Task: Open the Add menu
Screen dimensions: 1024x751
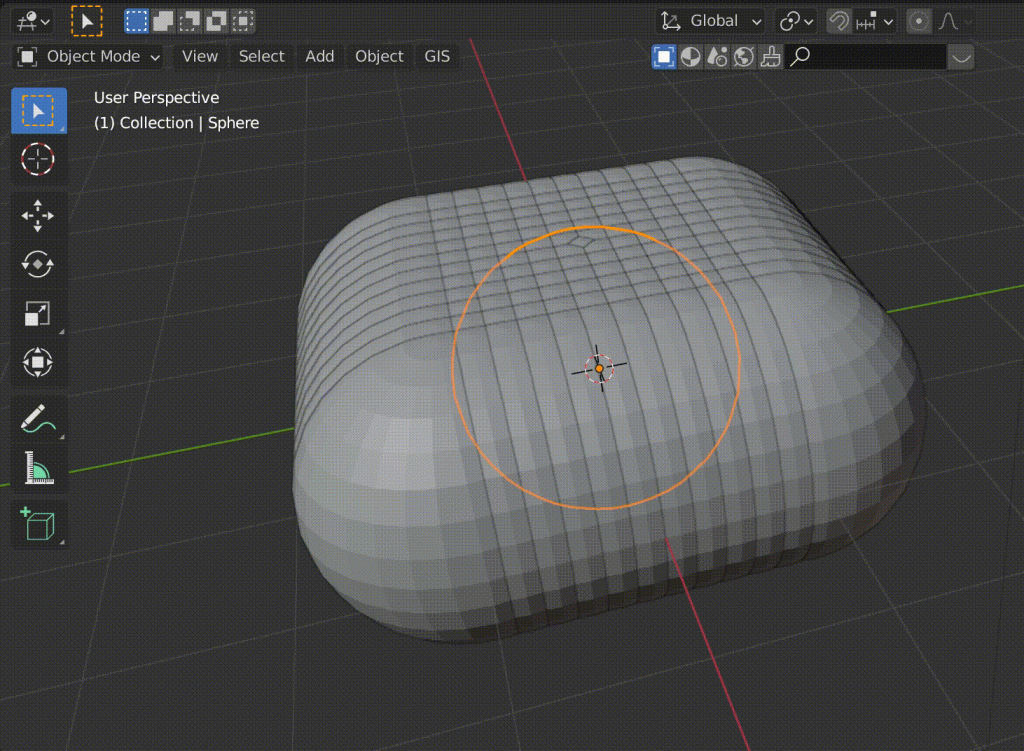Action: tap(319, 57)
